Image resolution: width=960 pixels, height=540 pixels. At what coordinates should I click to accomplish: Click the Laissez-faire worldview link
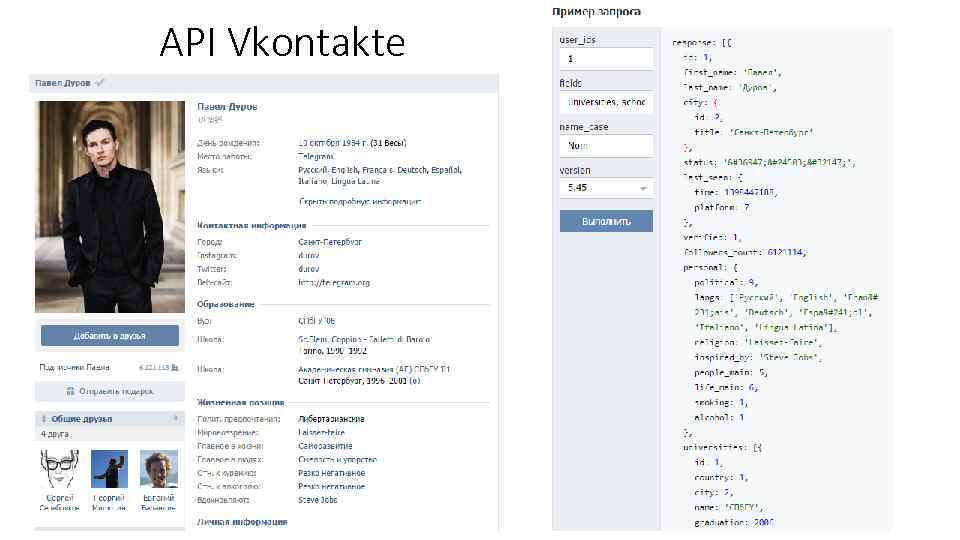coord(321,432)
